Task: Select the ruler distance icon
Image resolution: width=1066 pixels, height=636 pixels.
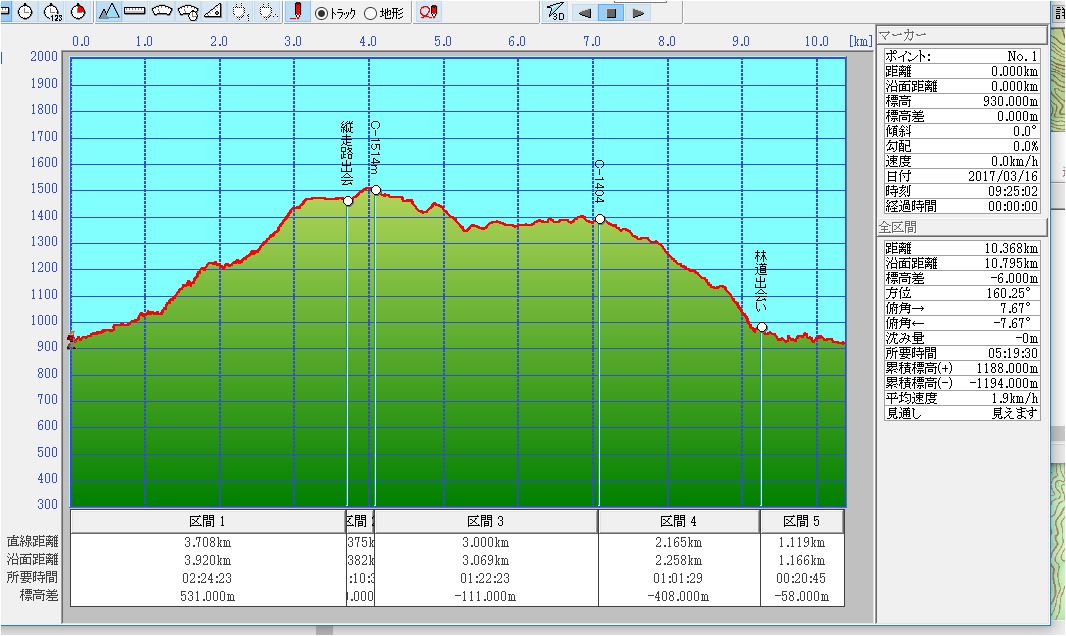Action: (x=135, y=12)
